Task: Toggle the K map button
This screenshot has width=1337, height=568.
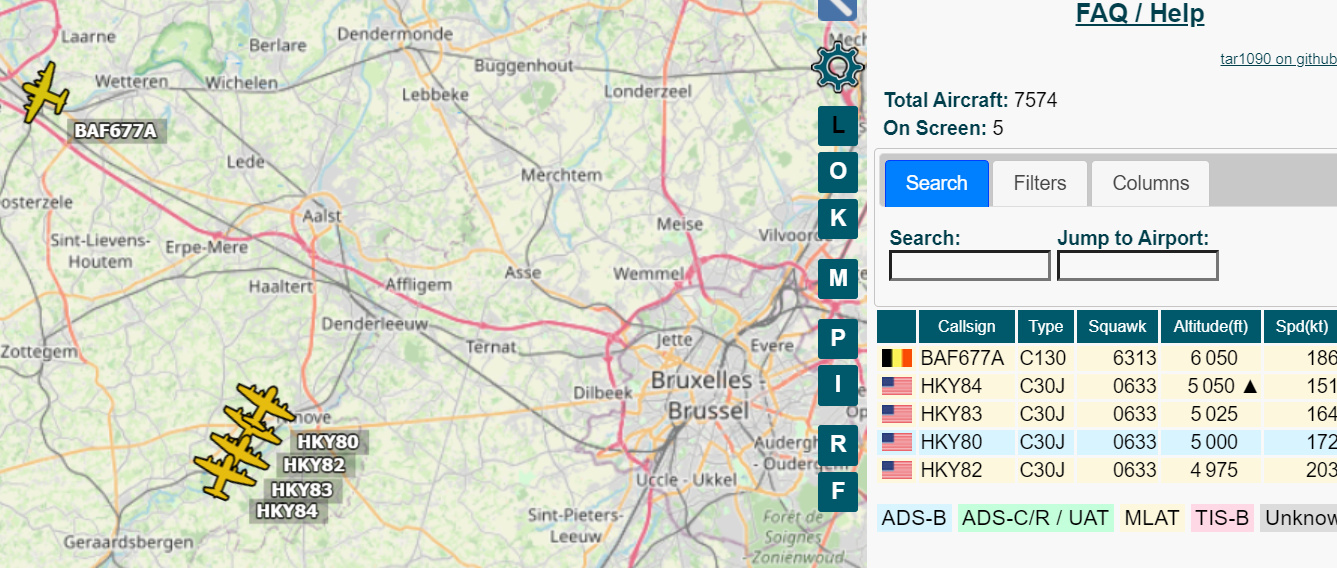Action: (x=837, y=218)
